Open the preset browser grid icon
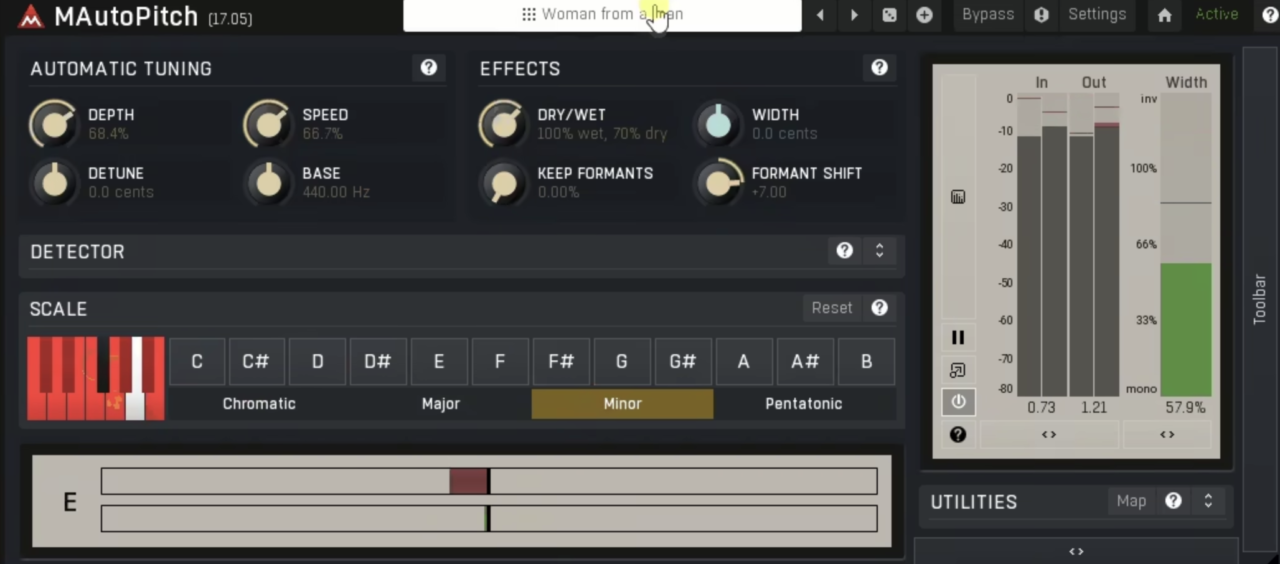This screenshot has width=1280, height=564. click(528, 14)
